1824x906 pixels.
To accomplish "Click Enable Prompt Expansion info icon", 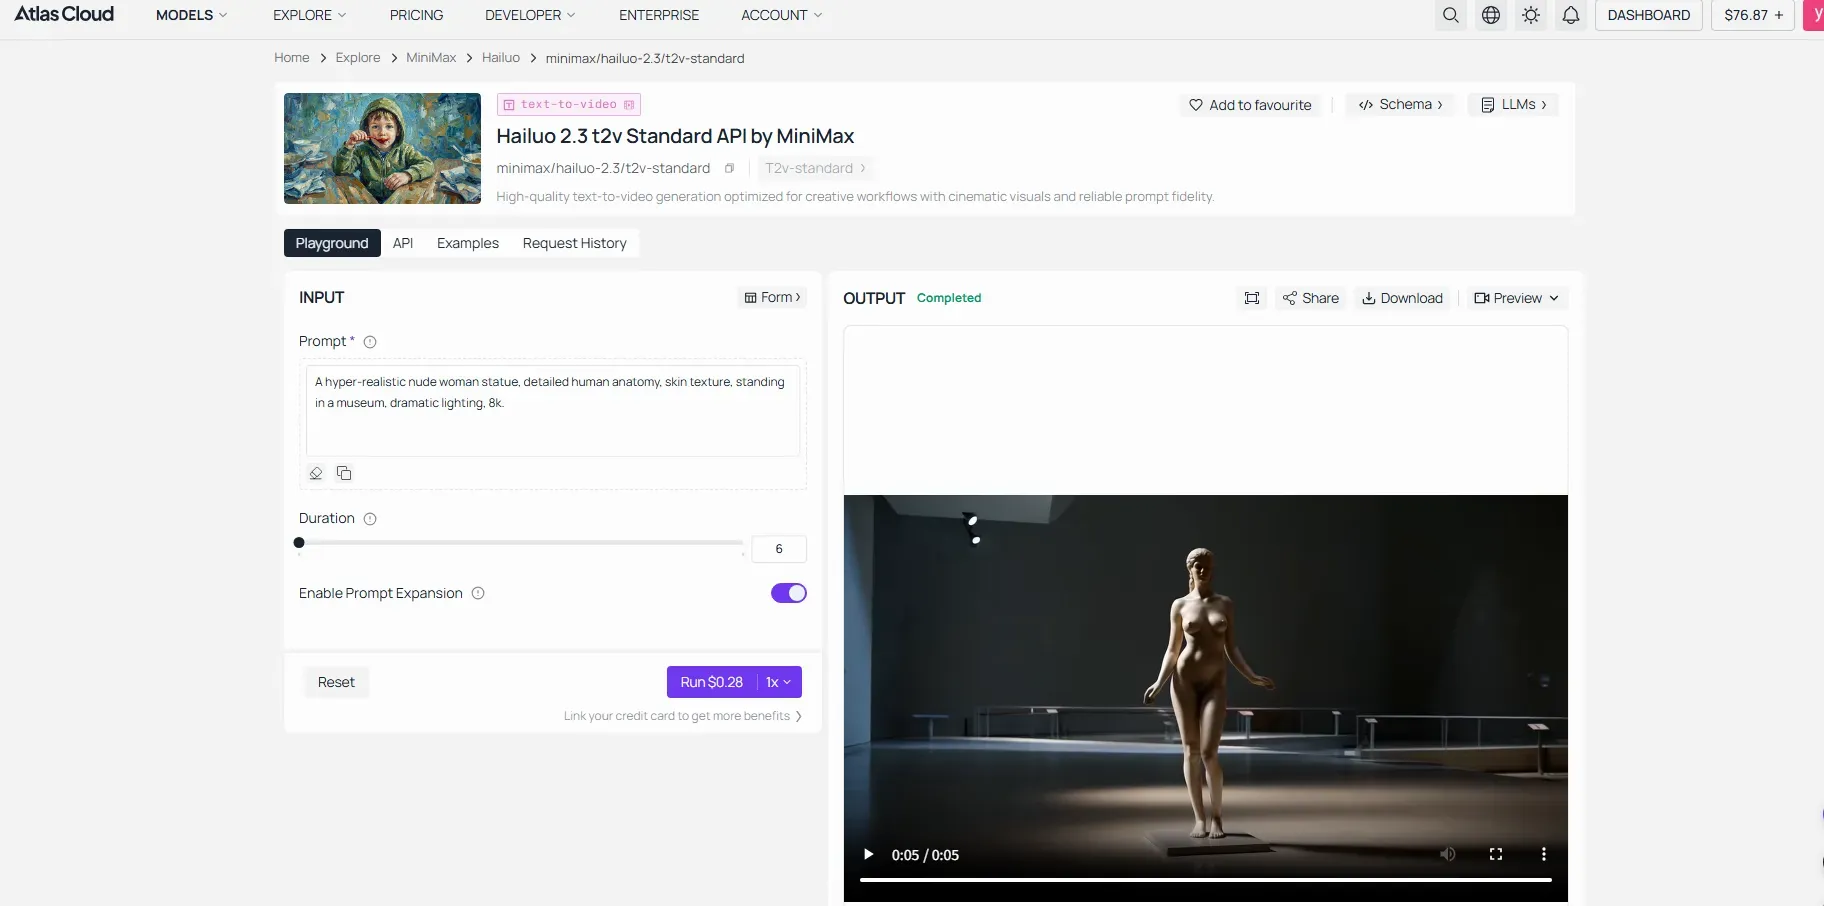I will pyautogui.click(x=478, y=593).
